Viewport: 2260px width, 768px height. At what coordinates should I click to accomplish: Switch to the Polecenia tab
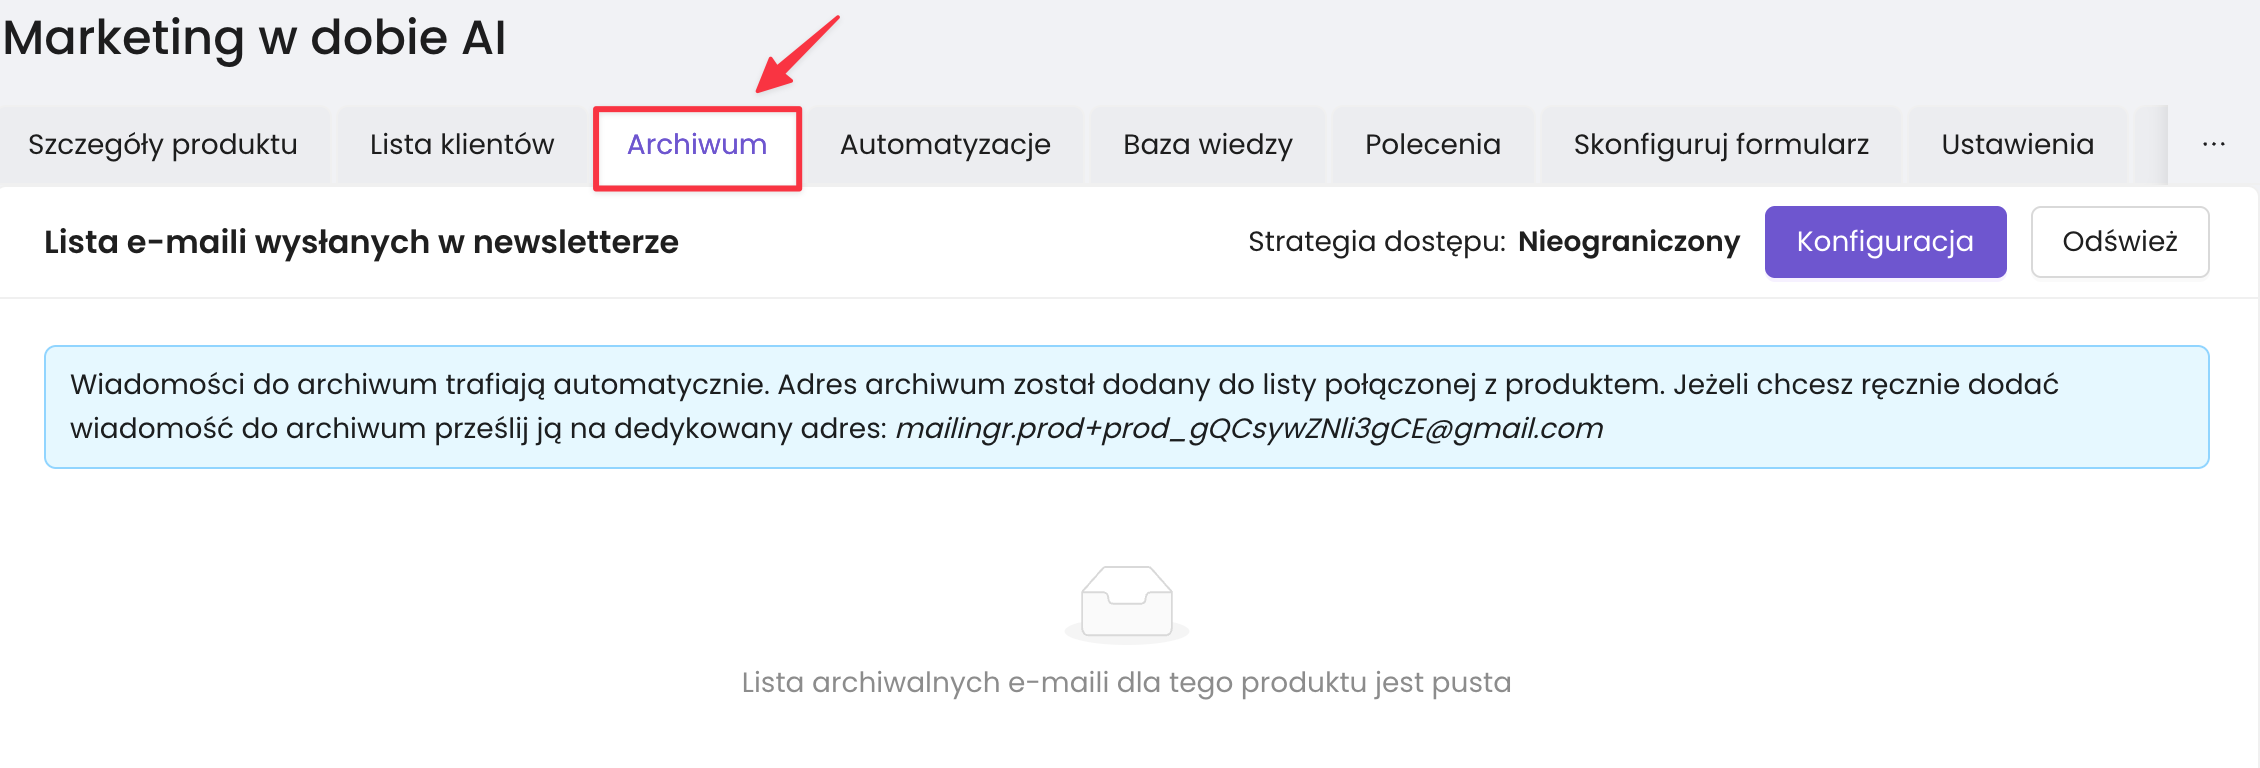1432,145
